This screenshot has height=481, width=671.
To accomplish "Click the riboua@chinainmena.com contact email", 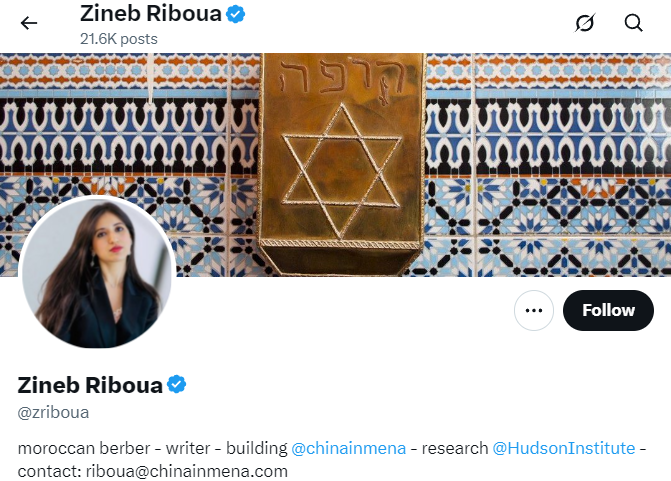I will pyautogui.click(x=187, y=471).
